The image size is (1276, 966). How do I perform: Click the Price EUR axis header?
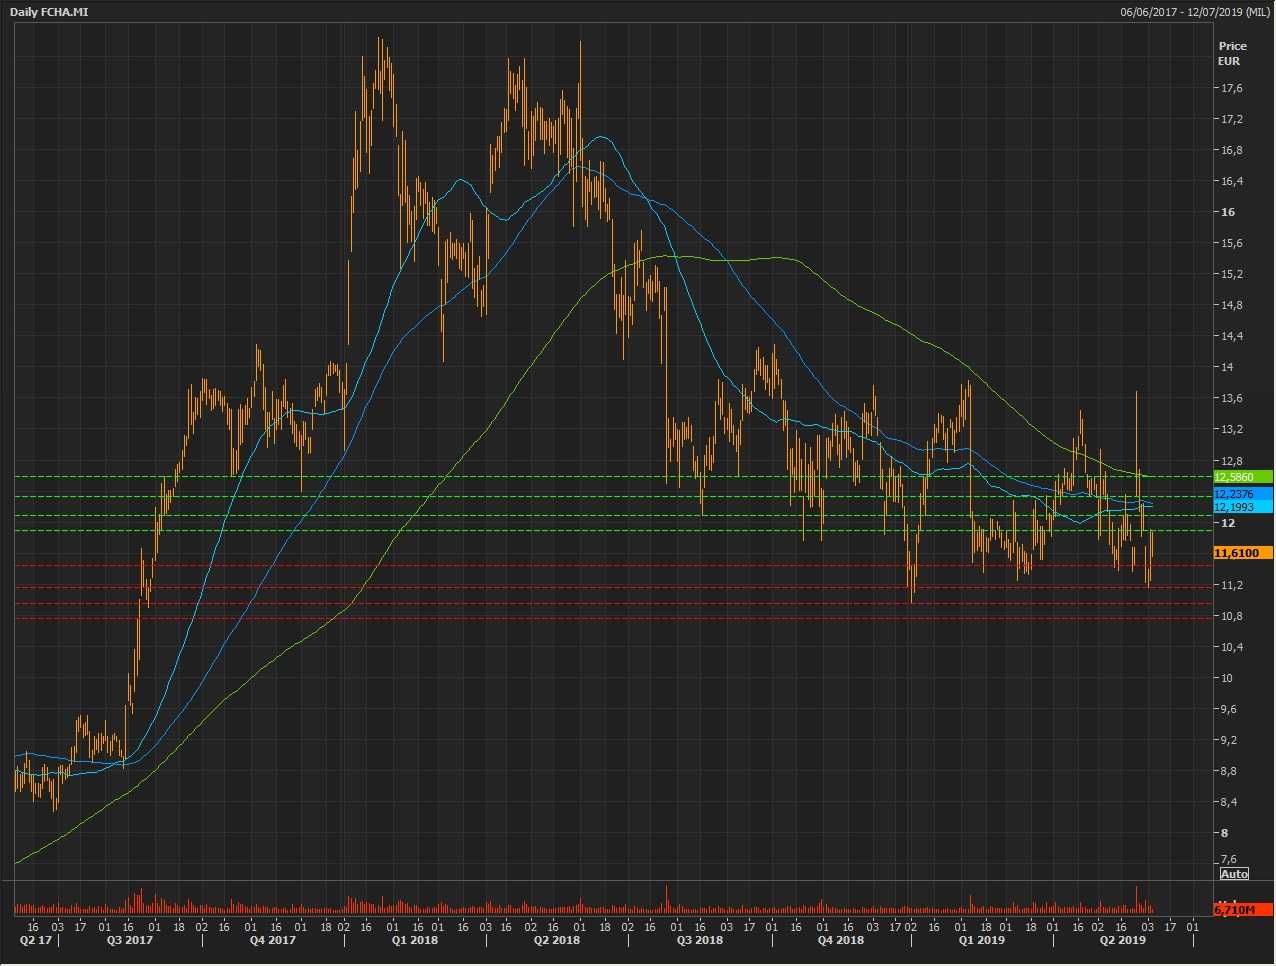click(1232, 53)
